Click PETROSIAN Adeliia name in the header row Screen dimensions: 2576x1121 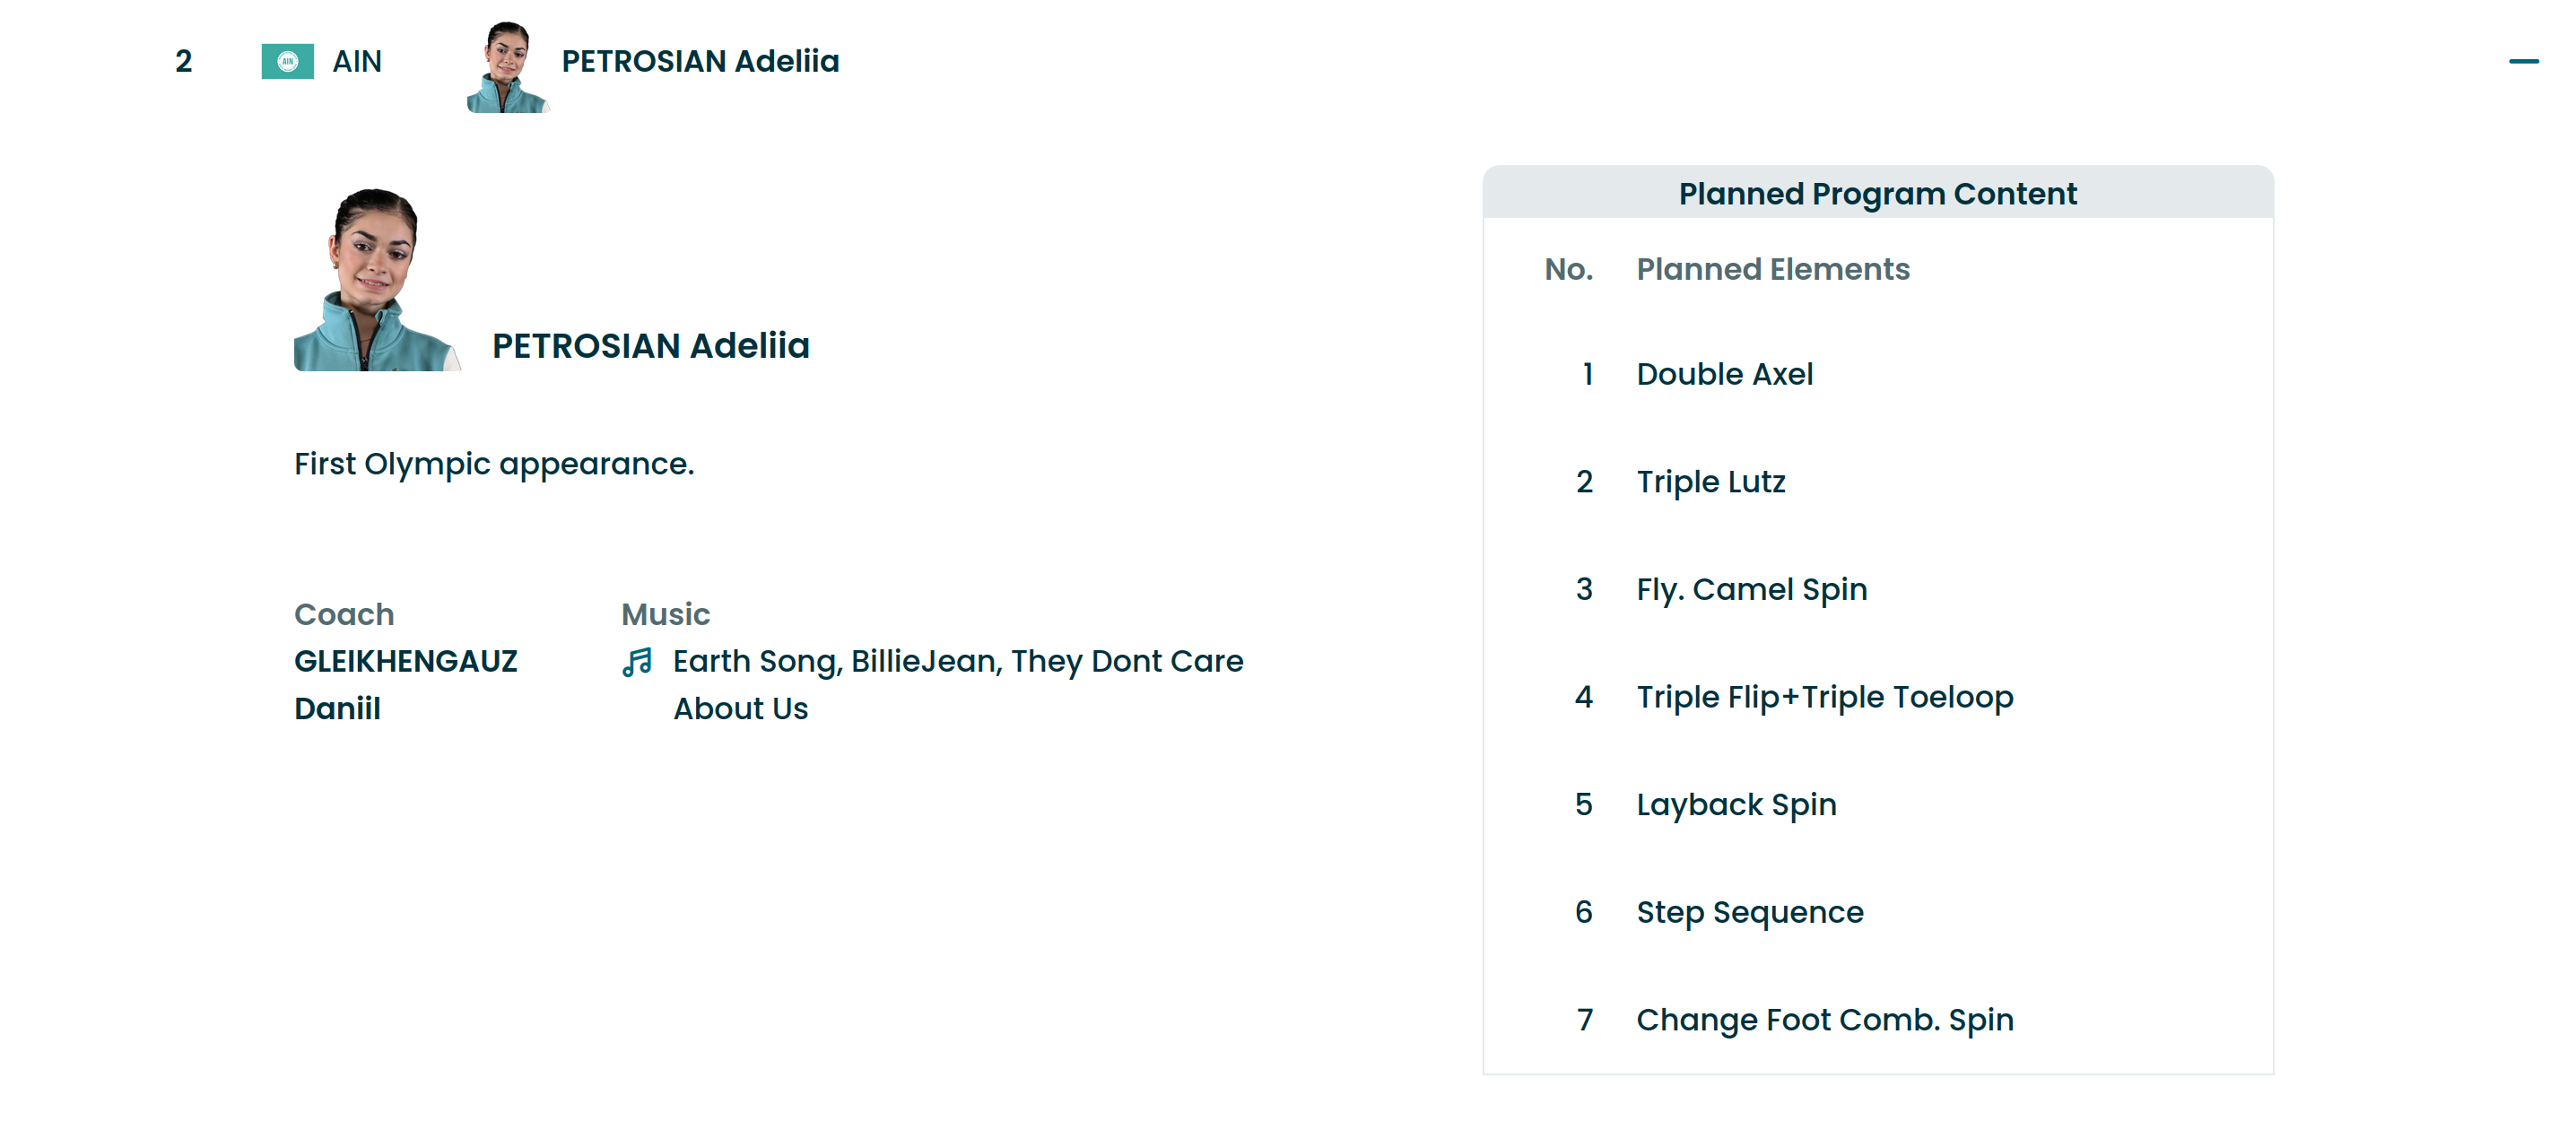click(700, 62)
